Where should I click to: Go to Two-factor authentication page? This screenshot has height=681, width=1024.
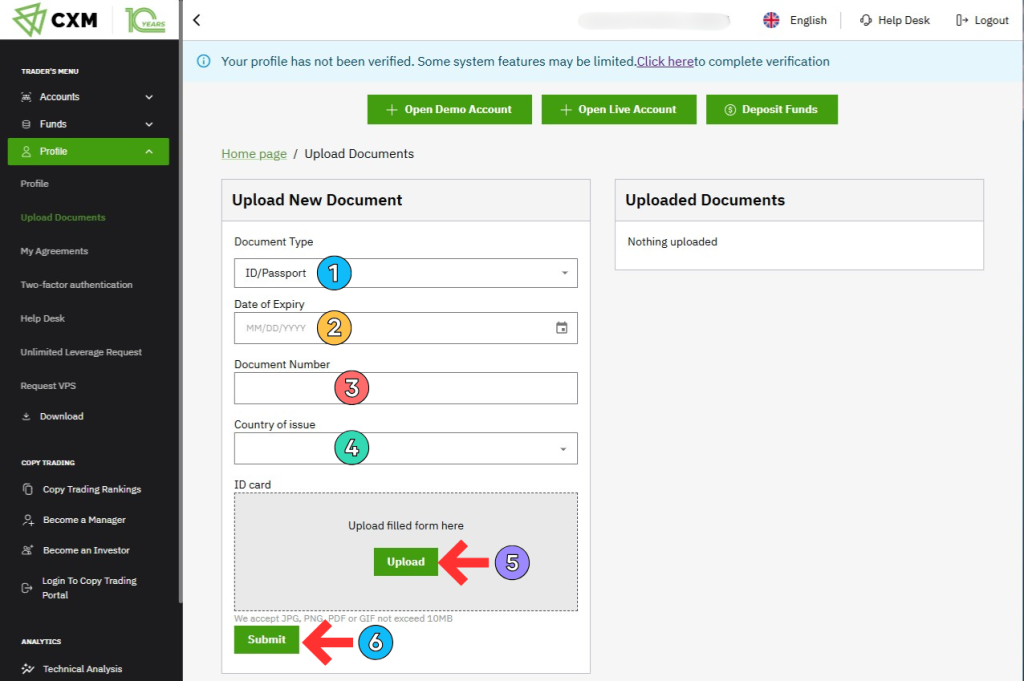(76, 285)
